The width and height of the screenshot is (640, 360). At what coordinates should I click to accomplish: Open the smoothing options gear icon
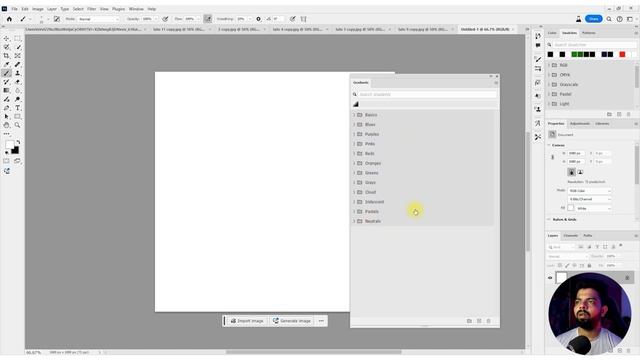coord(258,19)
